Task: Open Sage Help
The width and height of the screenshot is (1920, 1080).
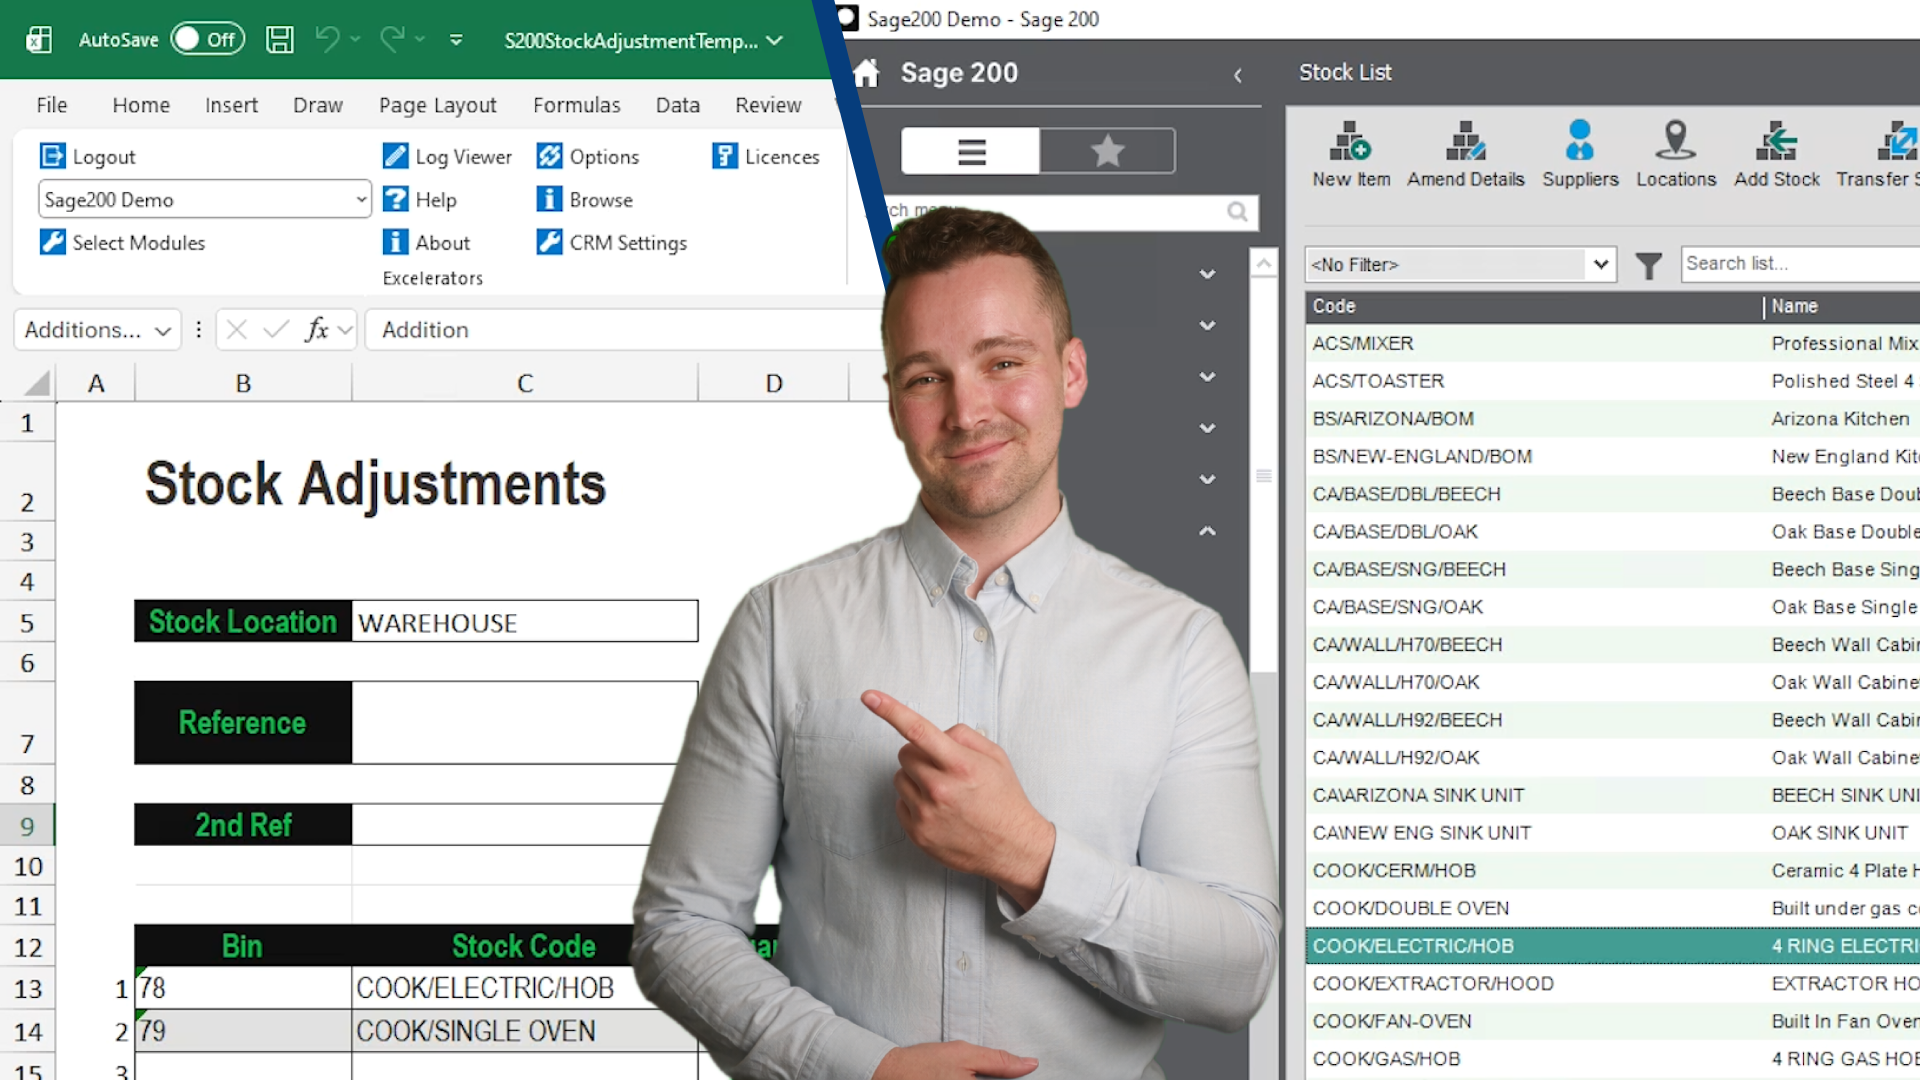Action: 421,199
